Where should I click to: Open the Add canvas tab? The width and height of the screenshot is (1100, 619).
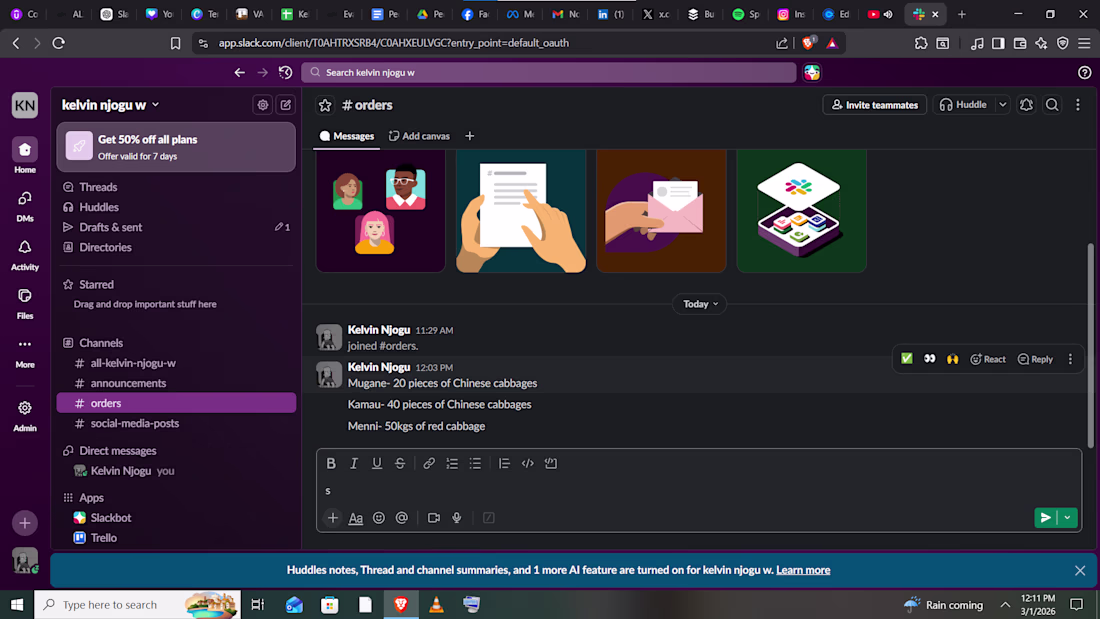point(420,136)
